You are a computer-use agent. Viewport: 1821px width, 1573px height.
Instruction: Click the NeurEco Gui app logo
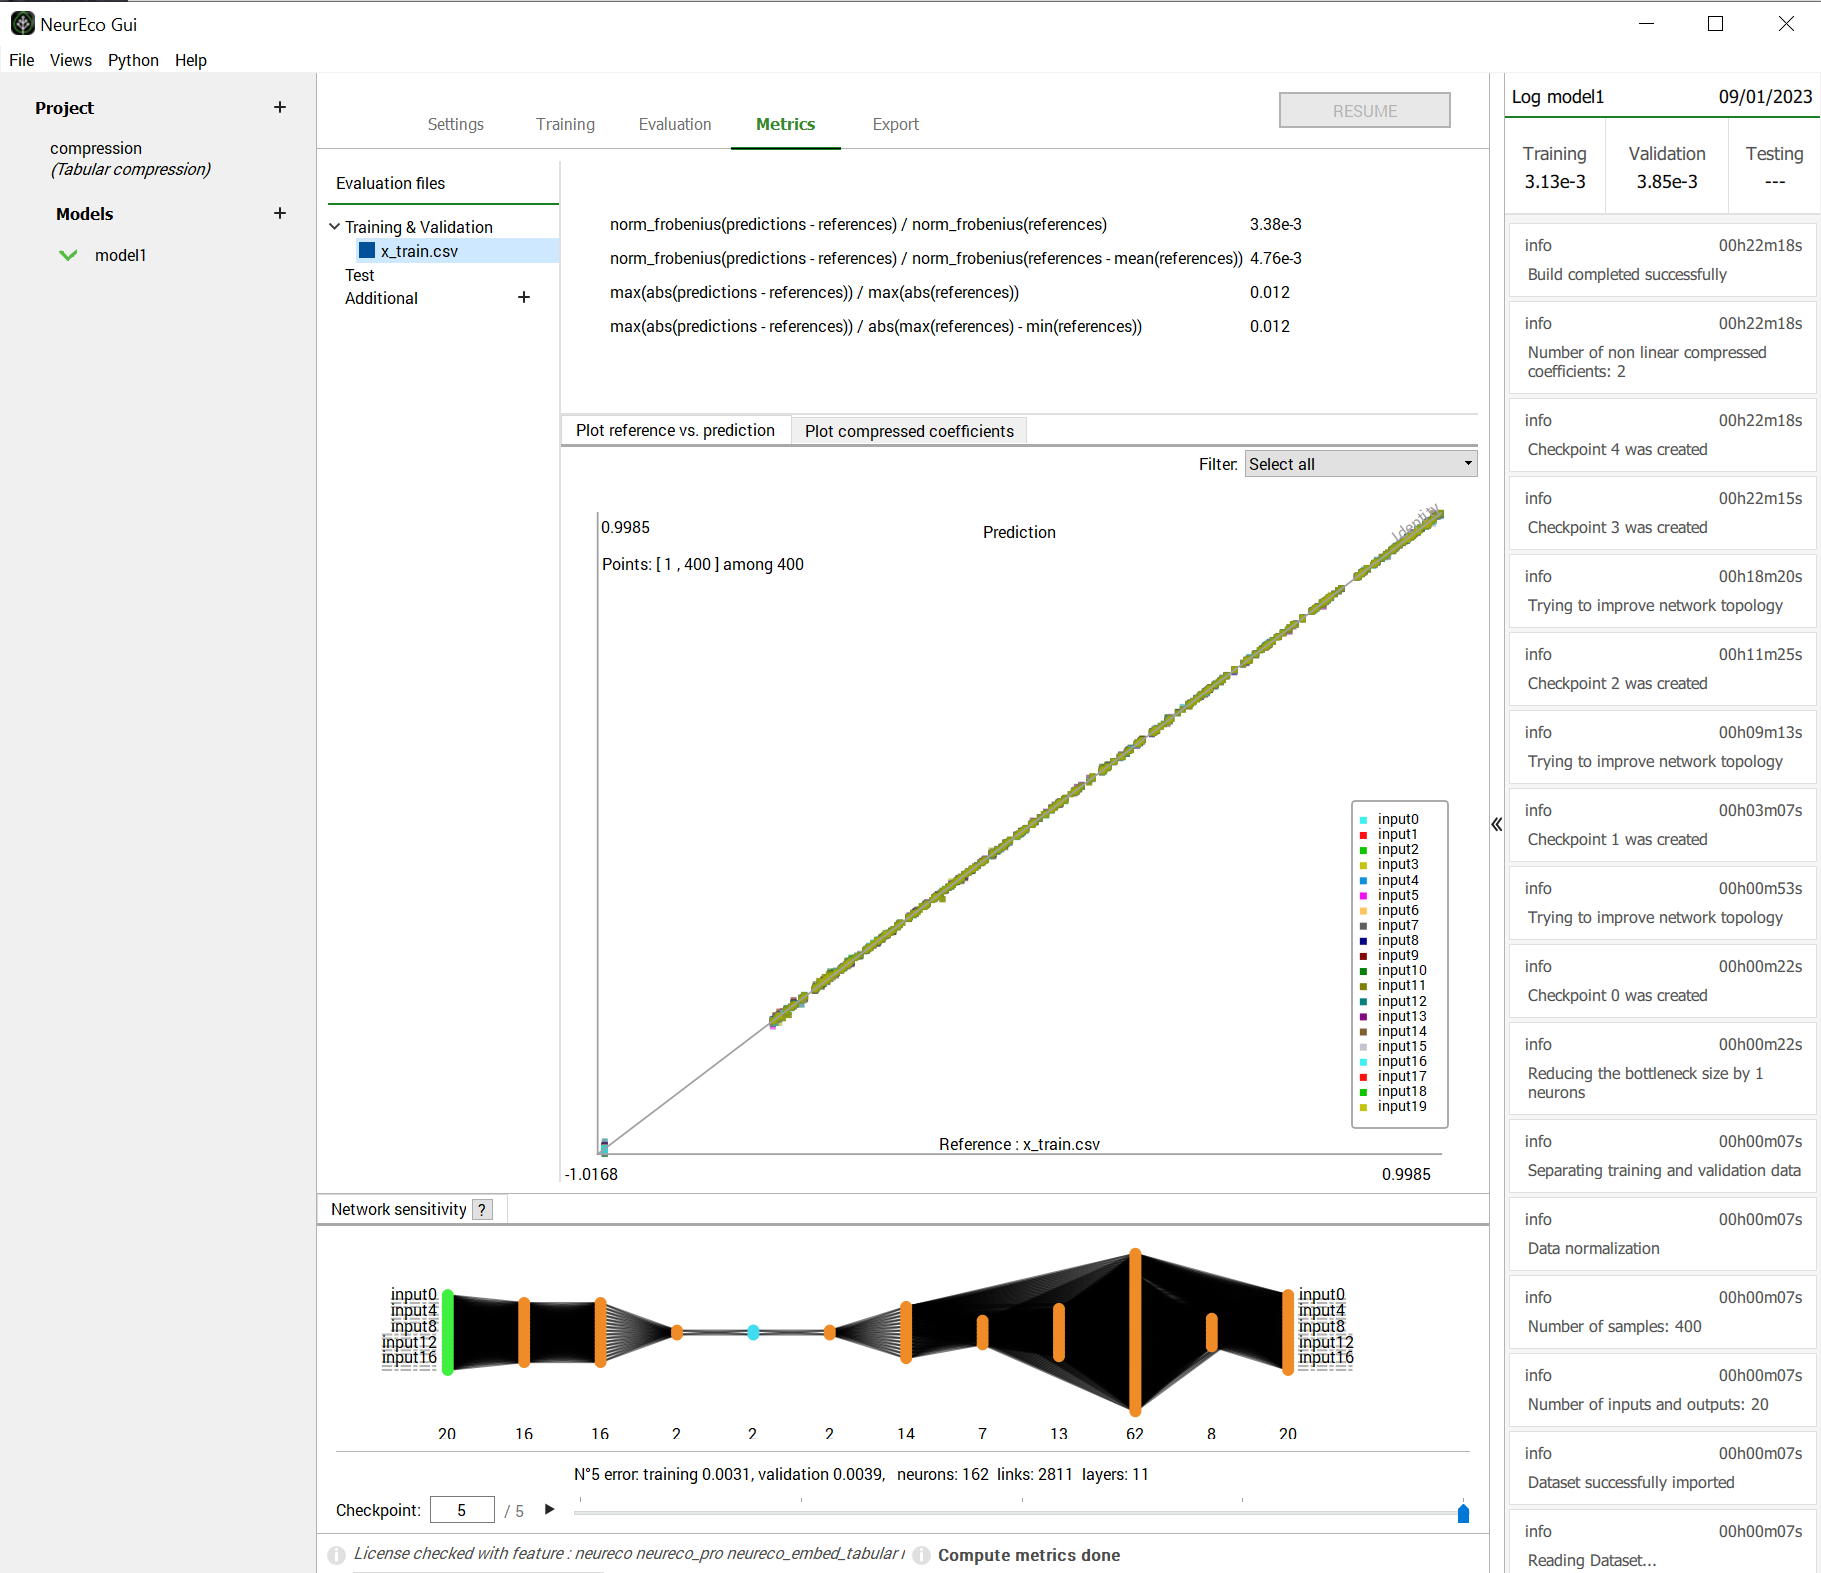(22, 23)
